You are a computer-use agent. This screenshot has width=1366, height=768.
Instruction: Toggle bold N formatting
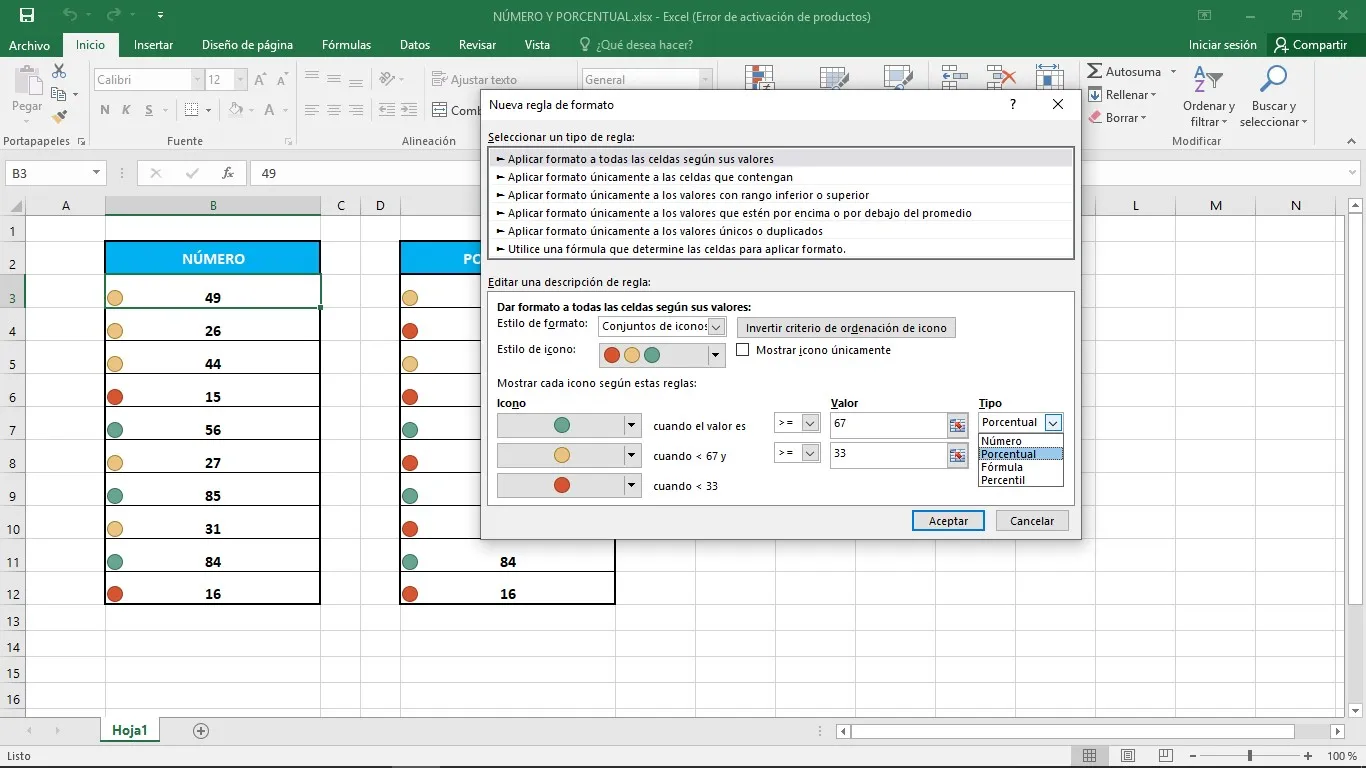pyautogui.click(x=104, y=110)
